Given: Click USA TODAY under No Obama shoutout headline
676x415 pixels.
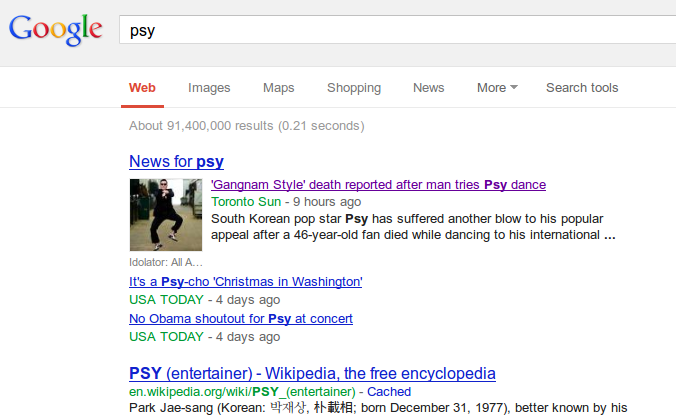Looking at the screenshot, I should coord(166,337).
